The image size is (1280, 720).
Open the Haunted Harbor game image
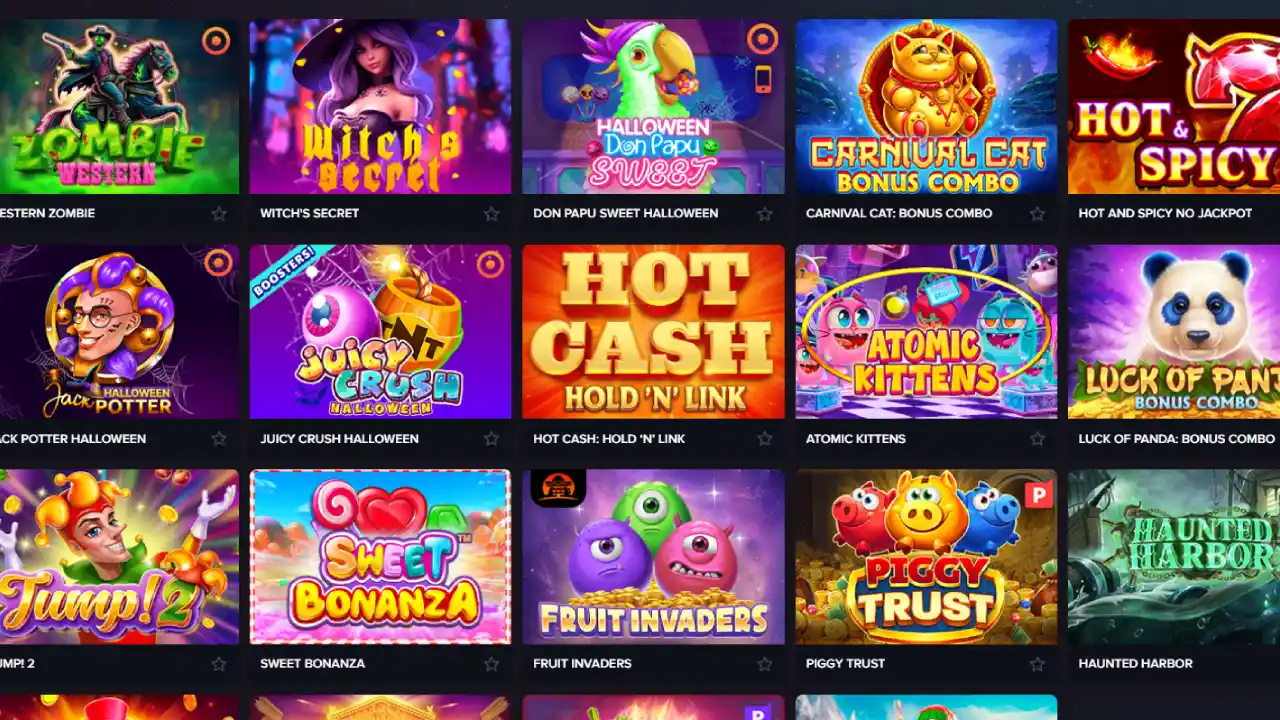tap(1174, 556)
